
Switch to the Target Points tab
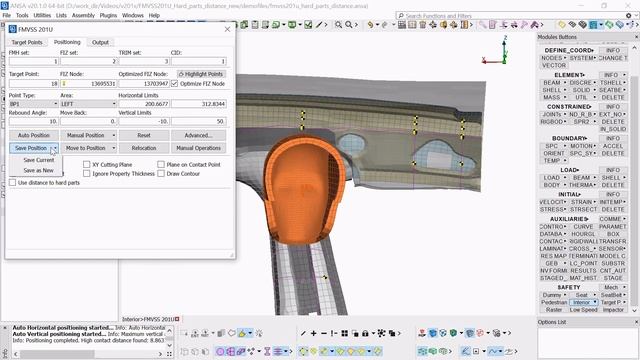(27, 42)
